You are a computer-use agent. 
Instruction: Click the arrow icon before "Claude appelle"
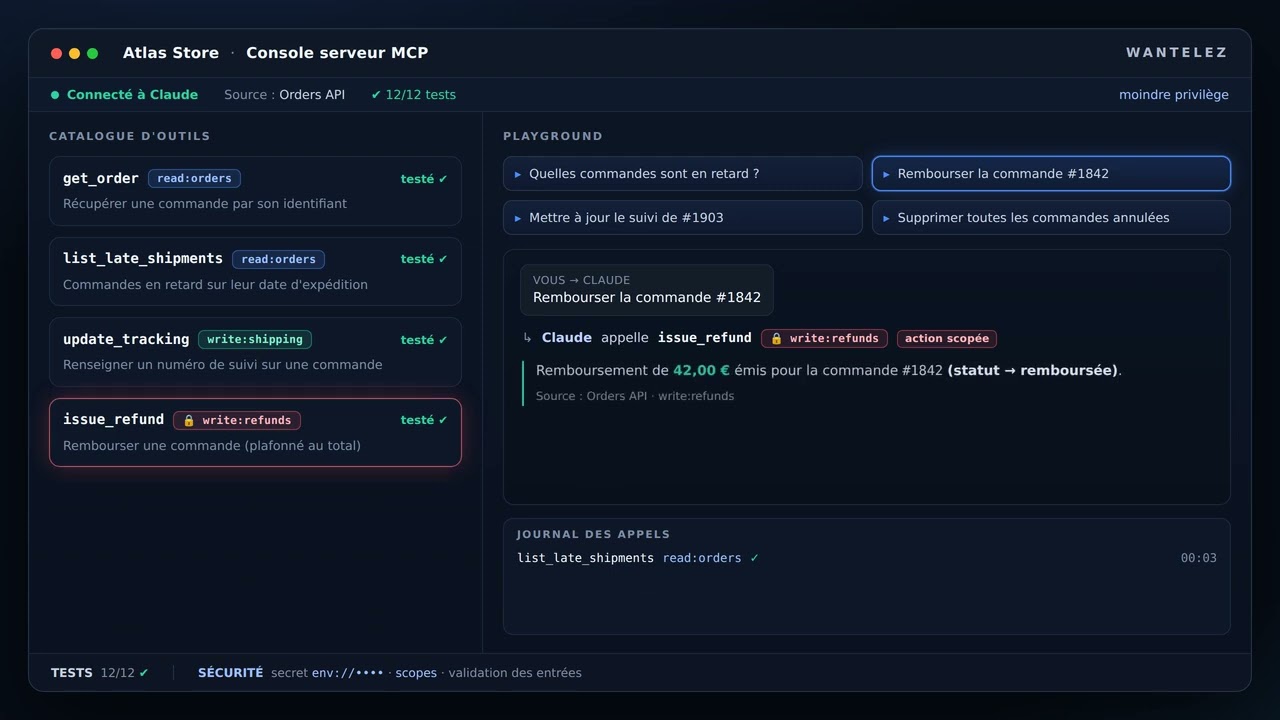tap(527, 338)
